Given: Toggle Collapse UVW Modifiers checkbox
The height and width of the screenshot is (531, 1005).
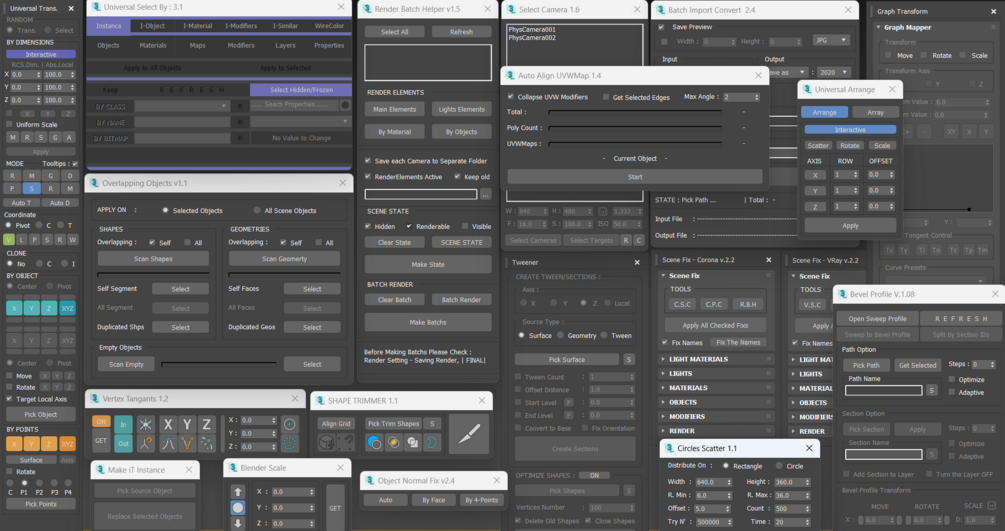Looking at the screenshot, I should tap(511, 97).
